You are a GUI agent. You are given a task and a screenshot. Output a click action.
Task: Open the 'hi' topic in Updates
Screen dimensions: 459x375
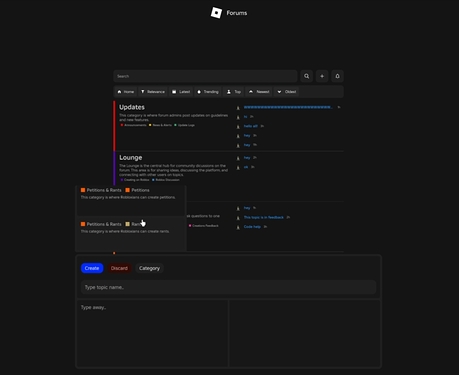click(245, 117)
